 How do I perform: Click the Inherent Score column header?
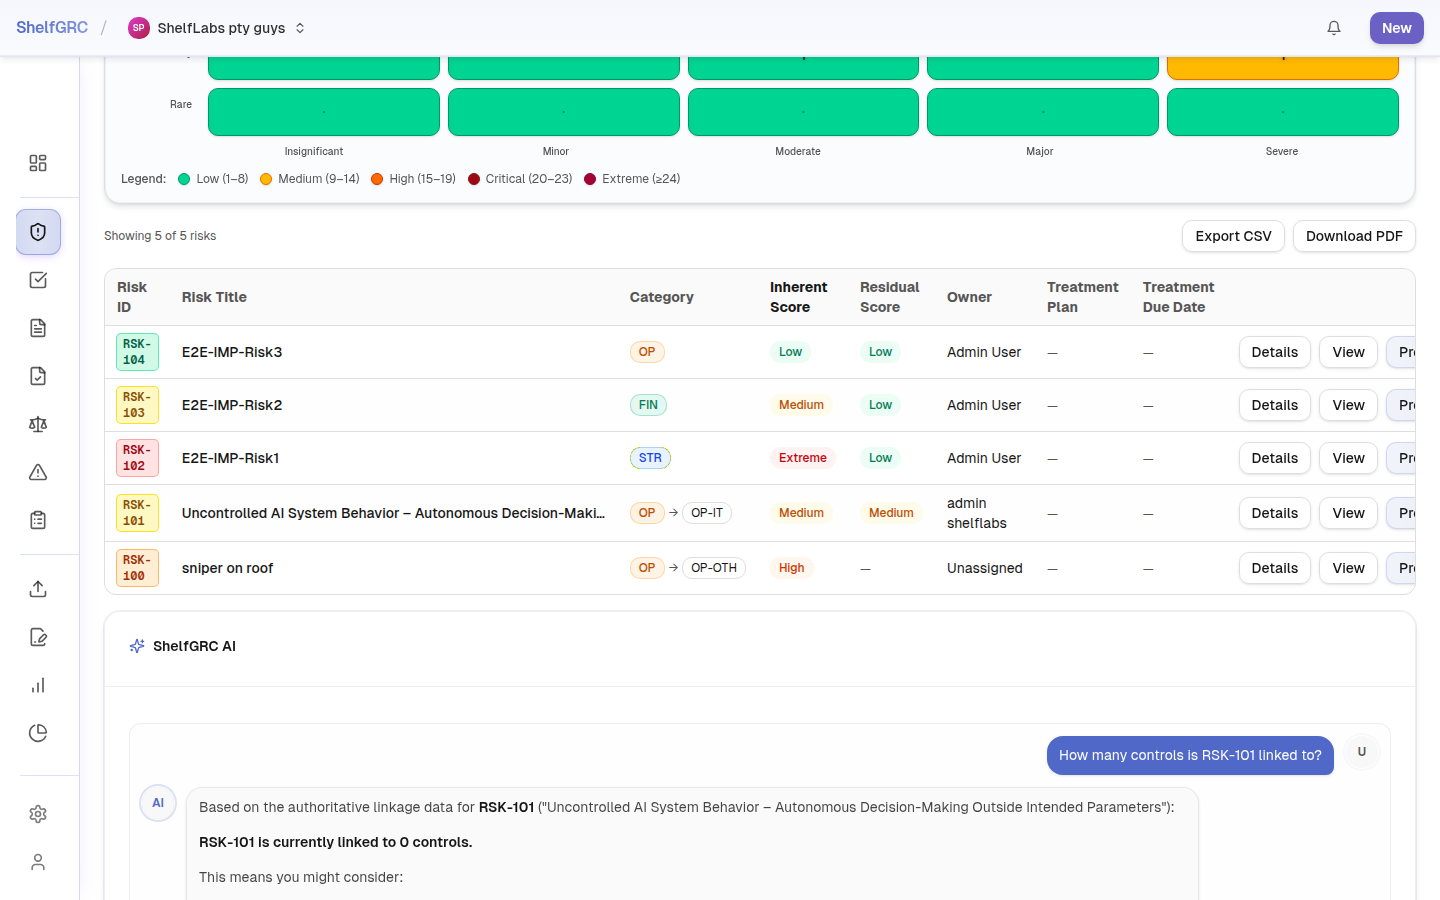798,297
